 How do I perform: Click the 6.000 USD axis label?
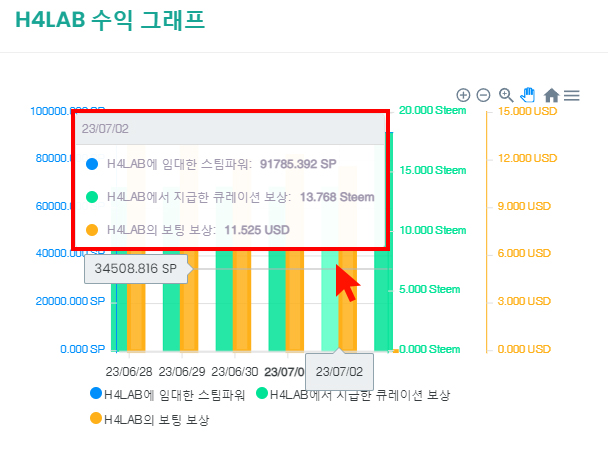524,253
